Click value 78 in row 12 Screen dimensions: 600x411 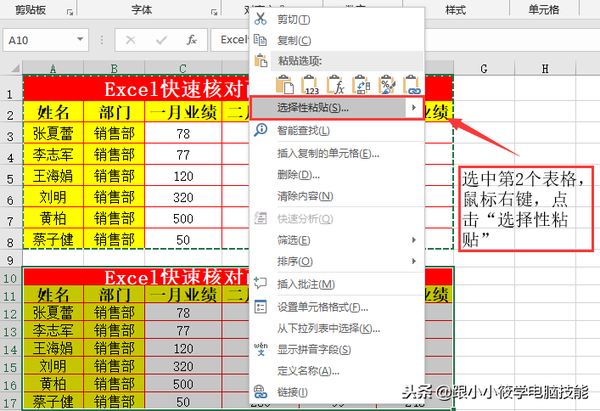[x=183, y=313]
